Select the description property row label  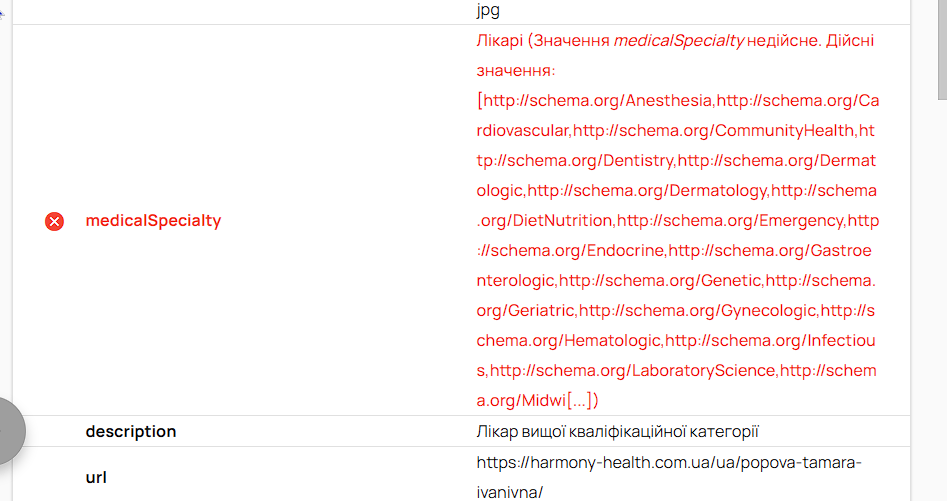point(131,432)
